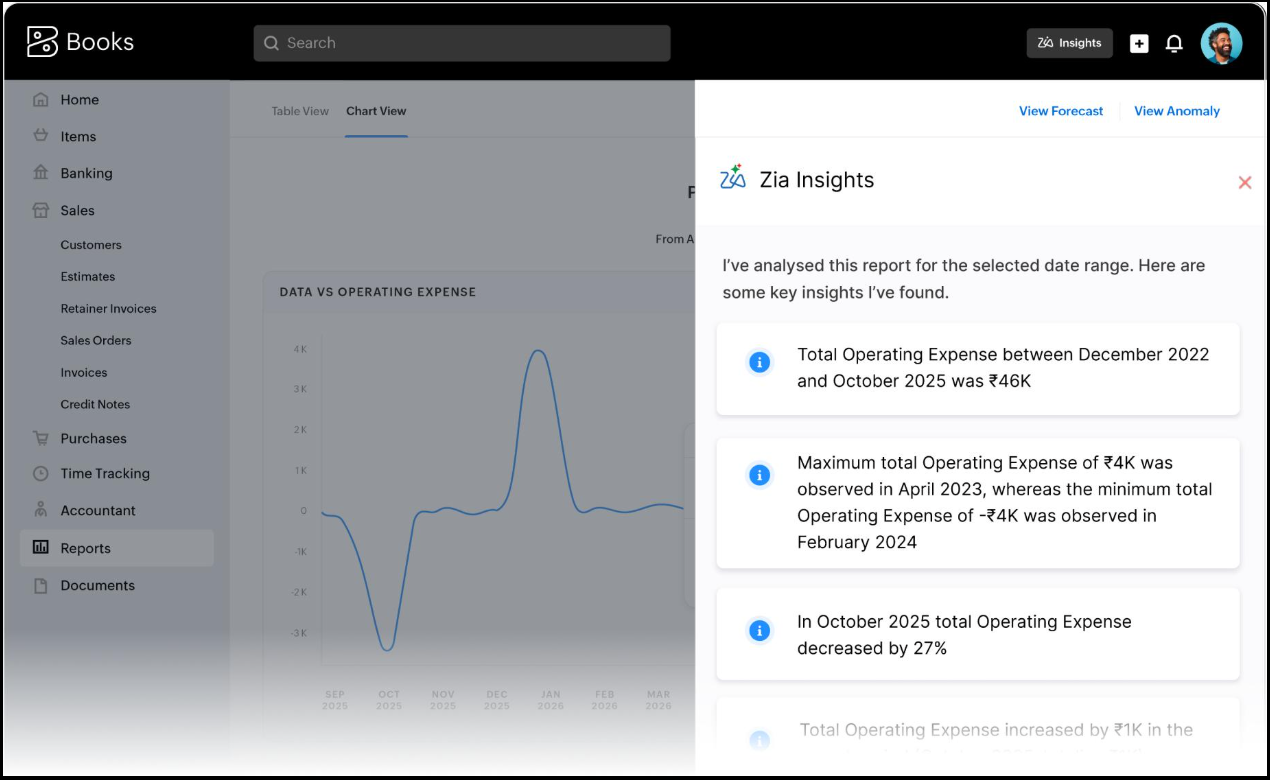
Task: Collapse the Sales section
Action: (x=77, y=211)
